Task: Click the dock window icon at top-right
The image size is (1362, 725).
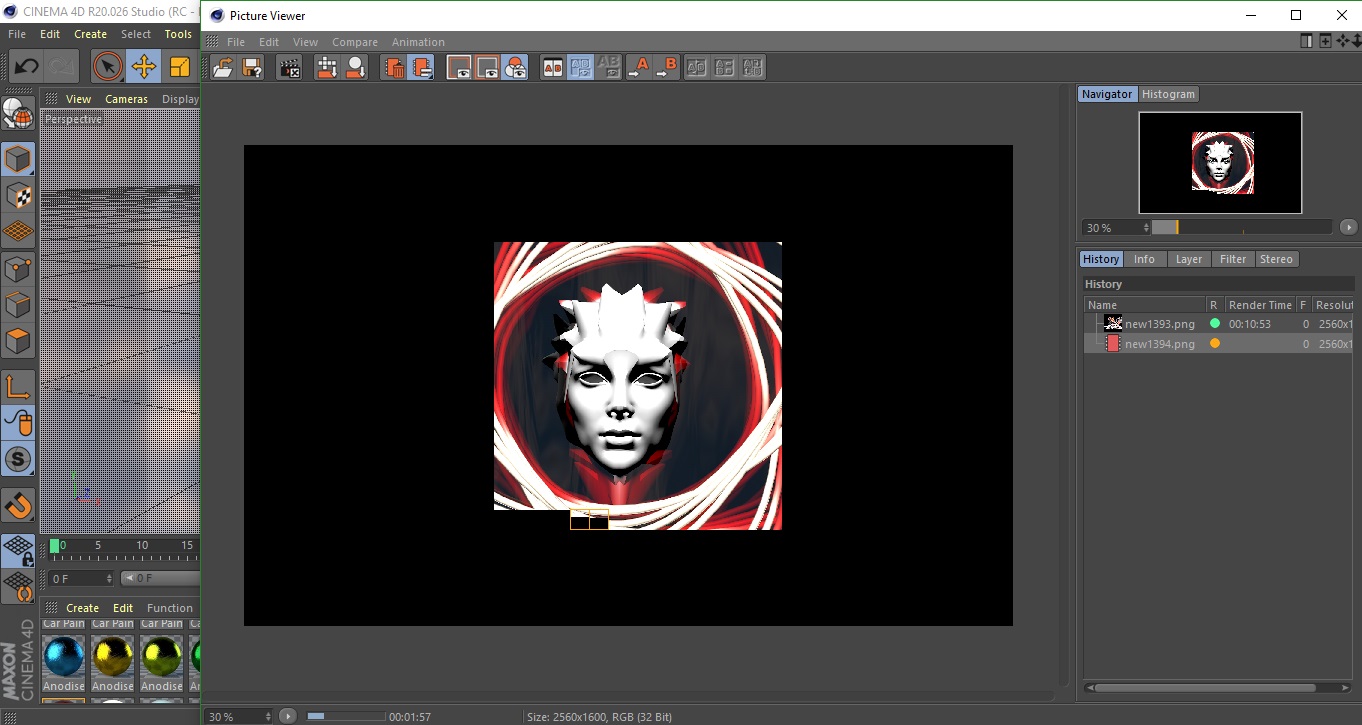Action: (x=1306, y=41)
